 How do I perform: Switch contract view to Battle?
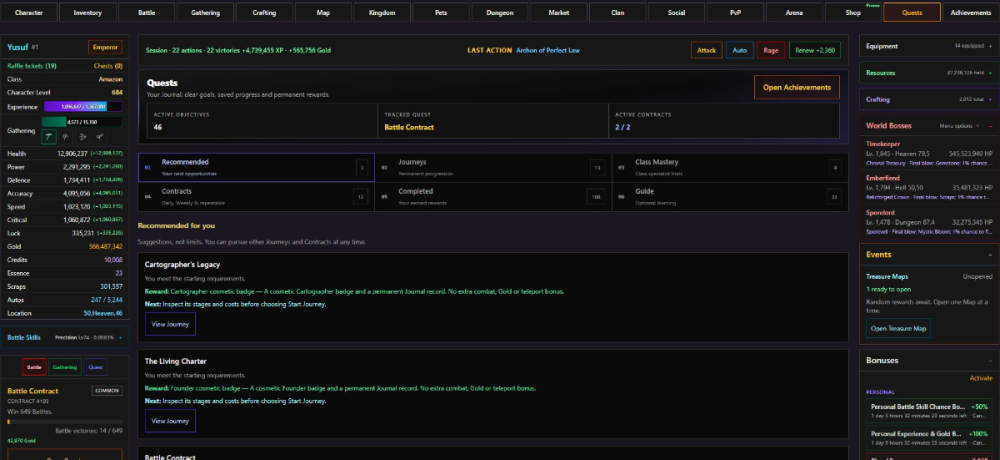tap(34, 367)
